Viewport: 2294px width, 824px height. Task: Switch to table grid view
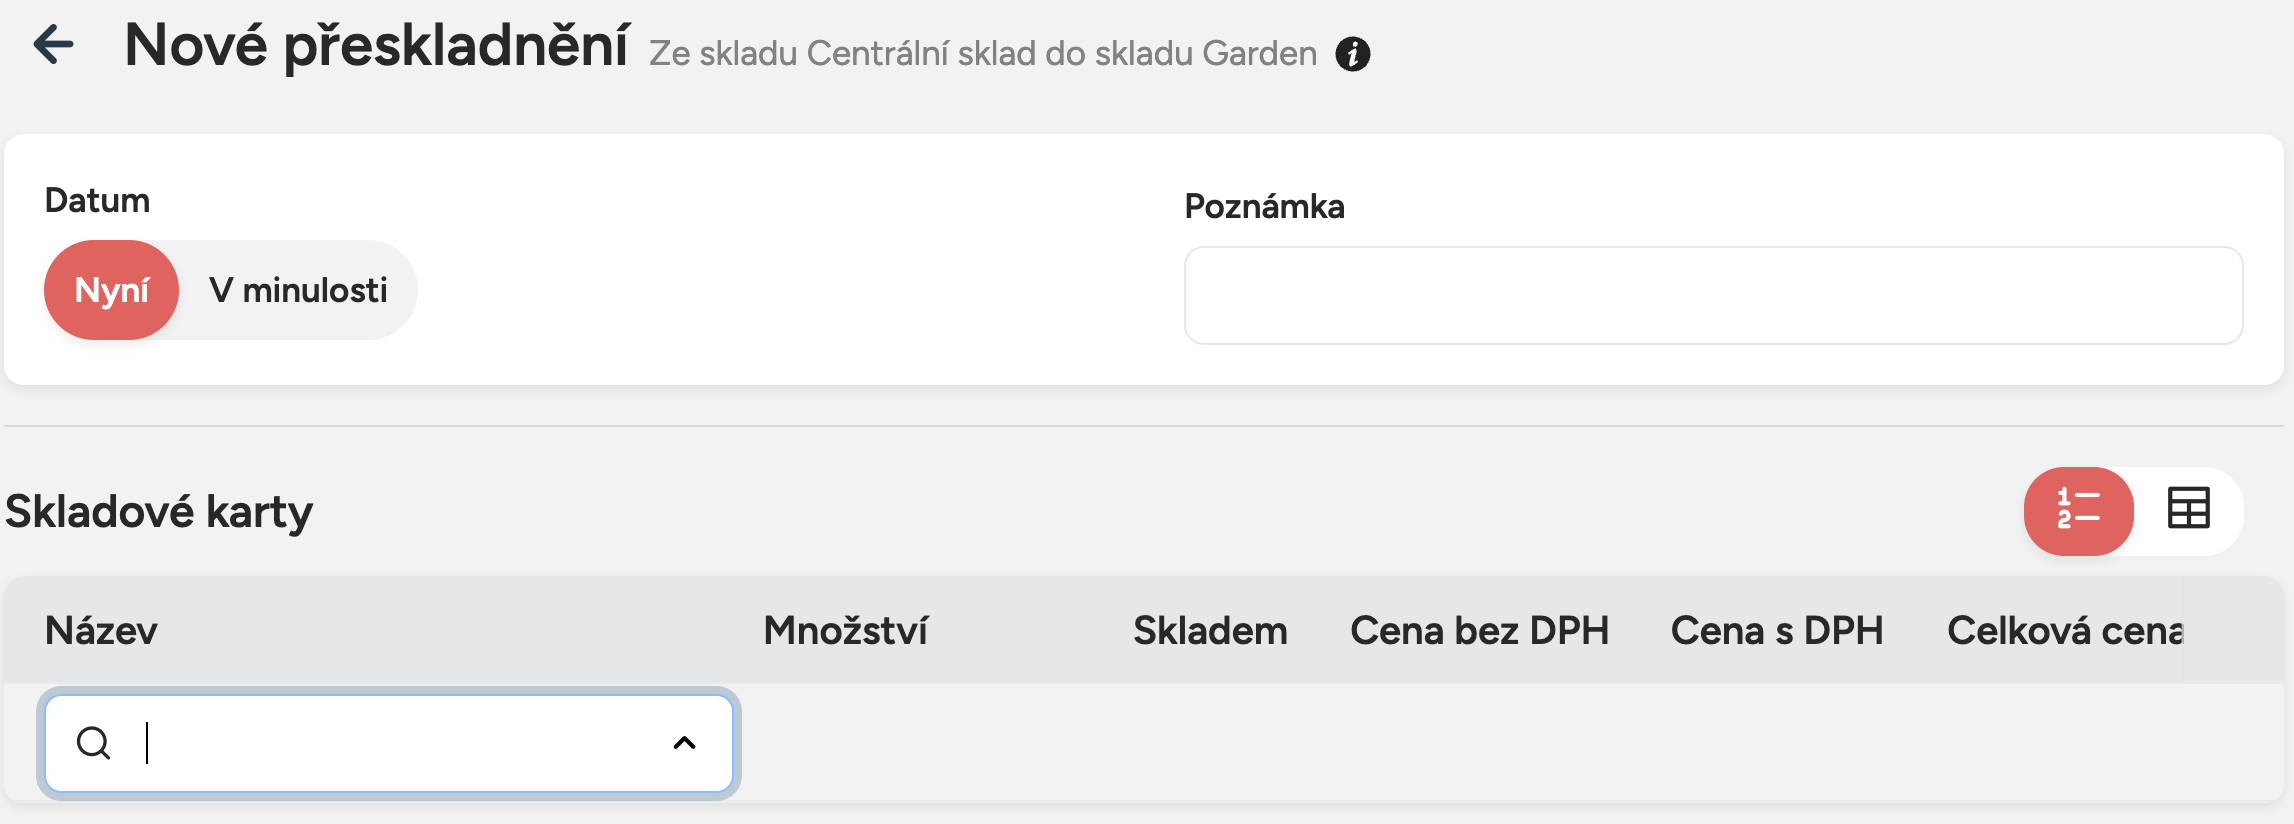(2188, 509)
